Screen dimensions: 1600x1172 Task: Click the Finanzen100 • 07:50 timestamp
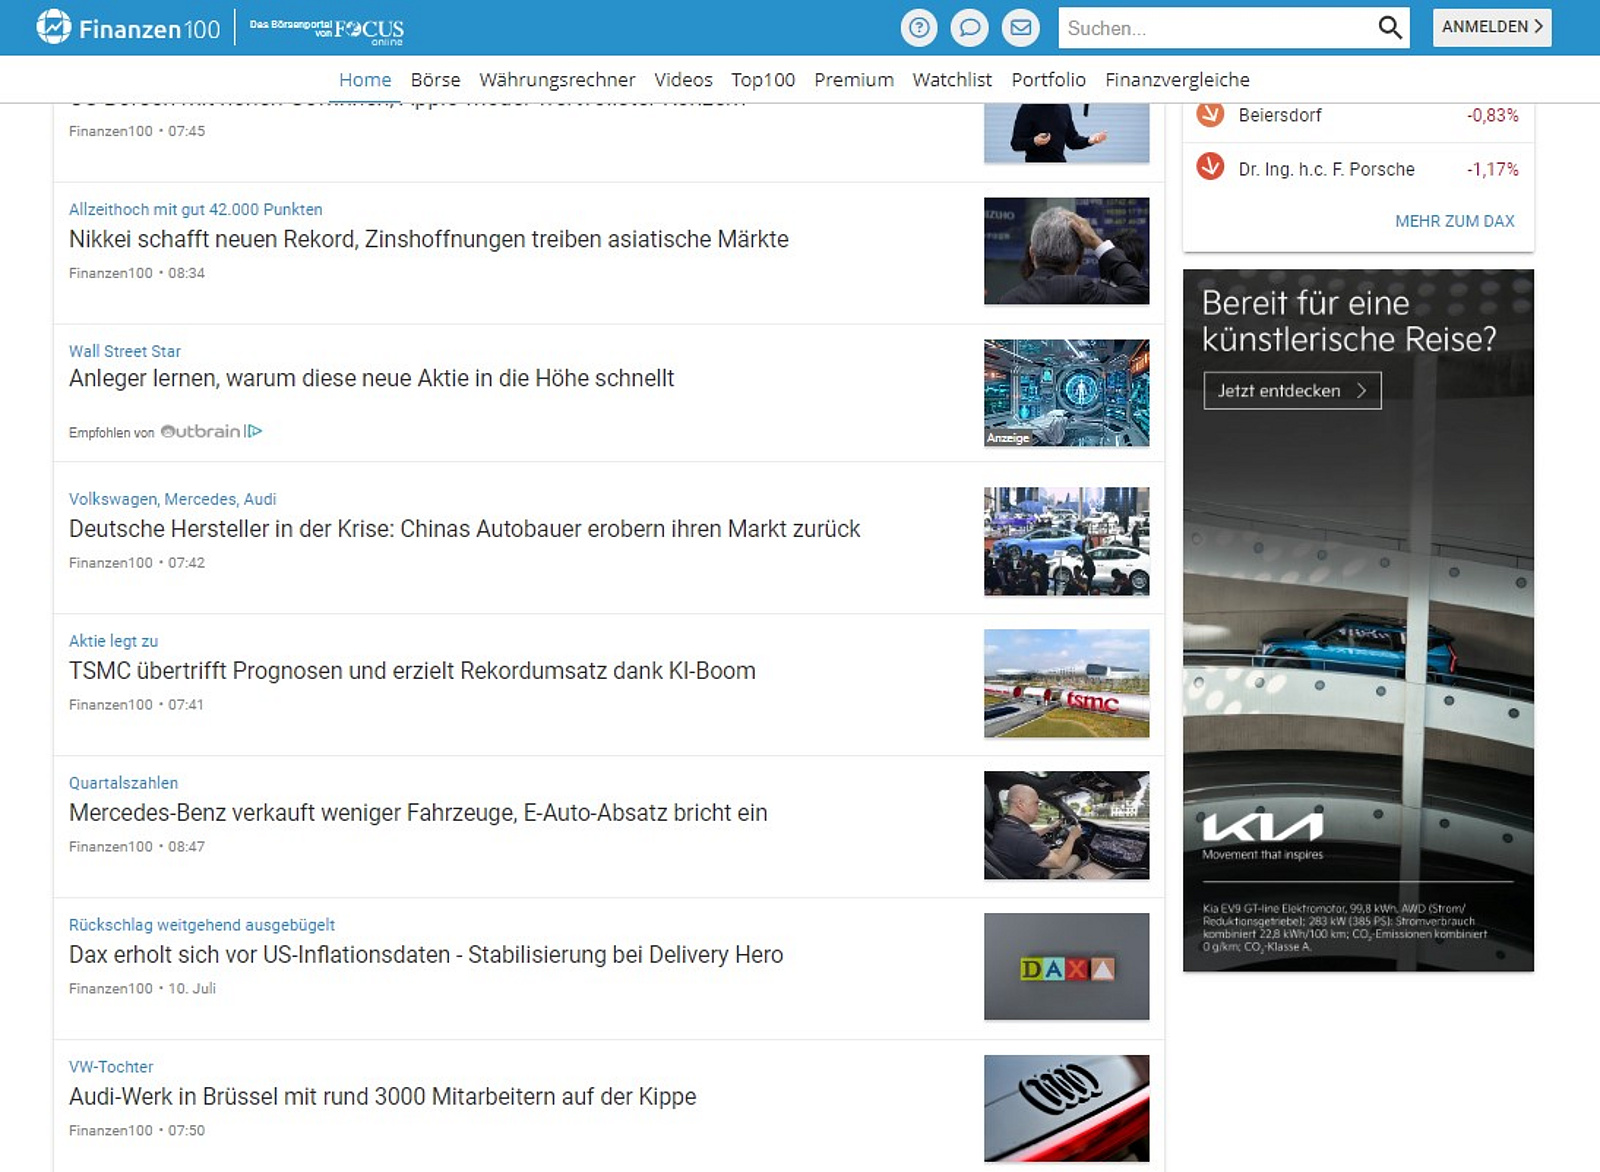[x=137, y=1130]
